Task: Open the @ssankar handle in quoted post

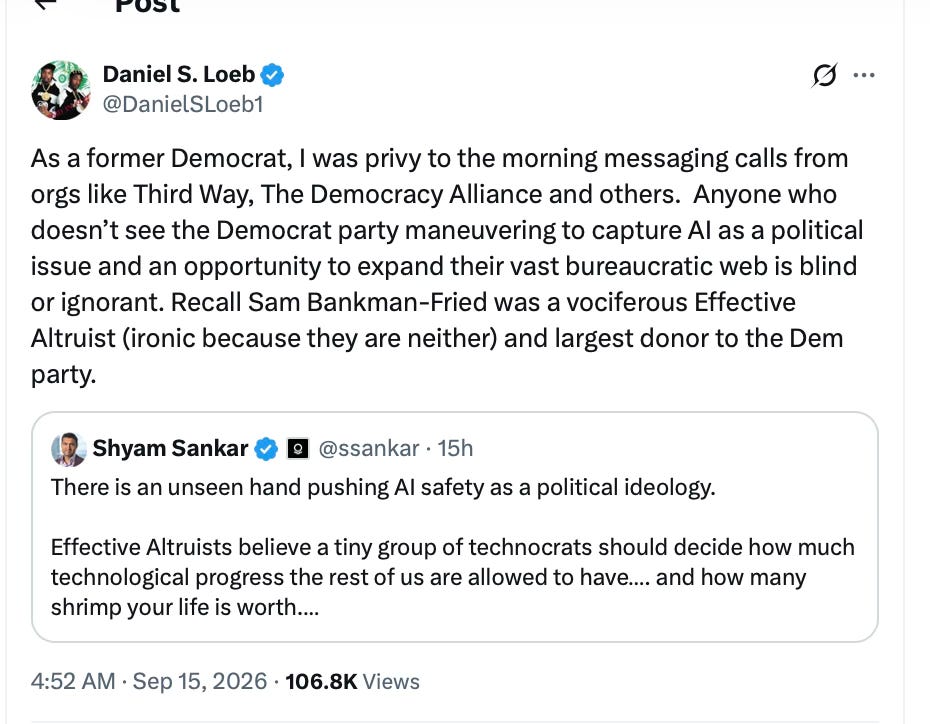Action: click(x=369, y=449)
